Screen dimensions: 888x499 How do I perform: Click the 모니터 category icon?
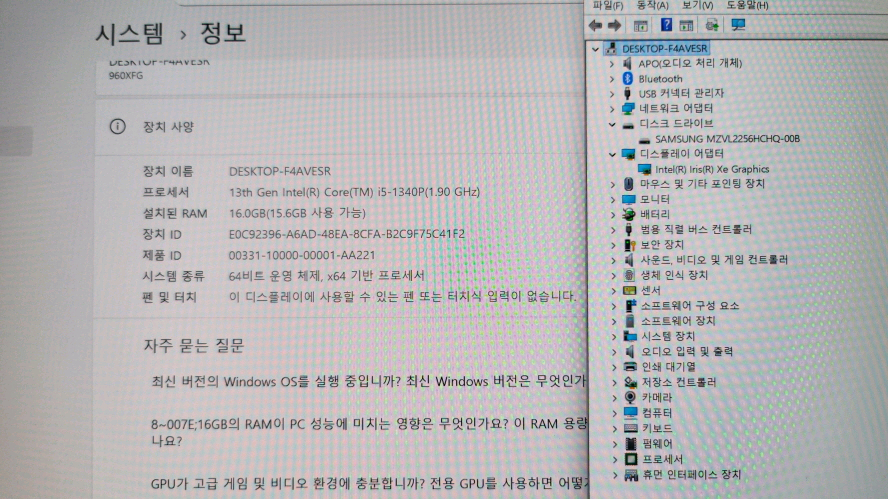point(629,199)
